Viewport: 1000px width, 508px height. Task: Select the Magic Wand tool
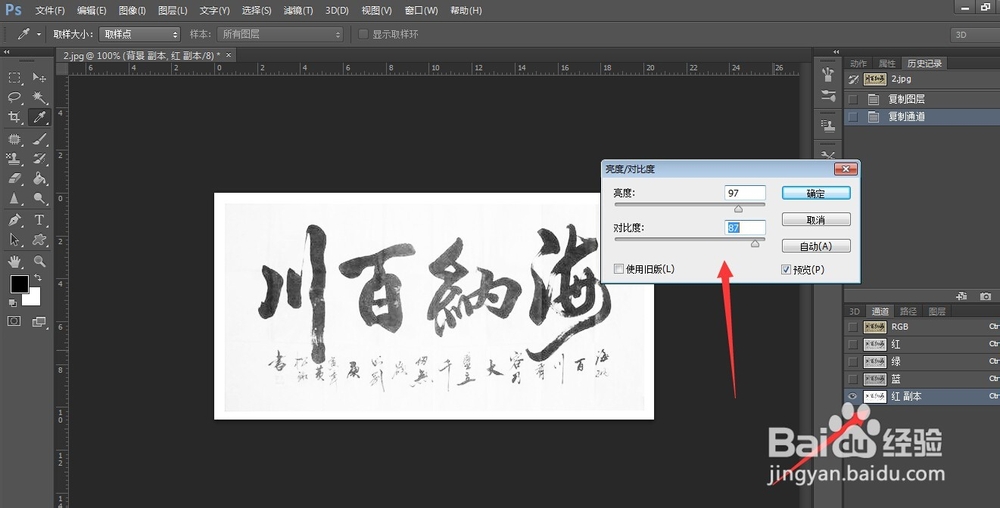coord(40,97)
